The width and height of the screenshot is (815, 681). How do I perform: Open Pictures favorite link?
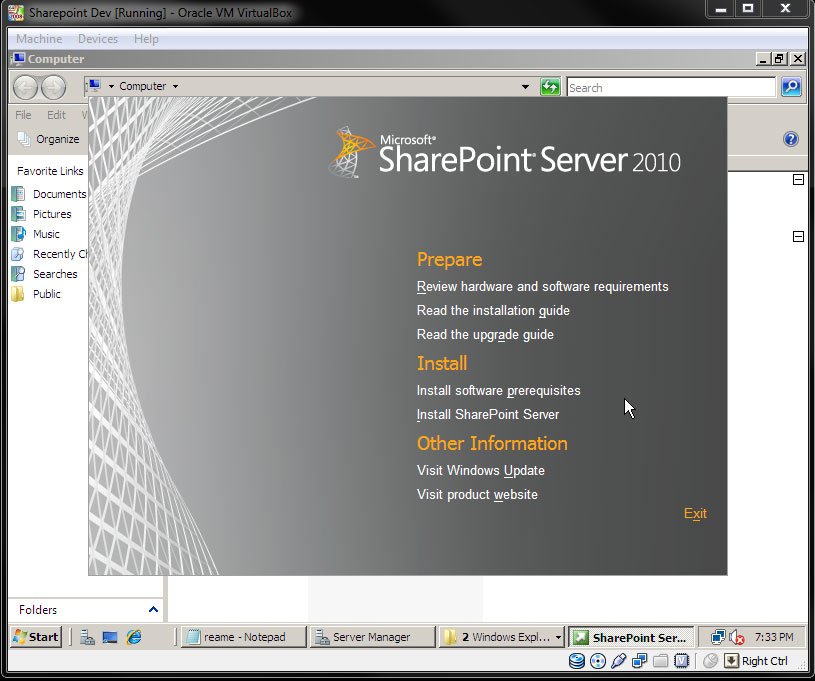42,214
